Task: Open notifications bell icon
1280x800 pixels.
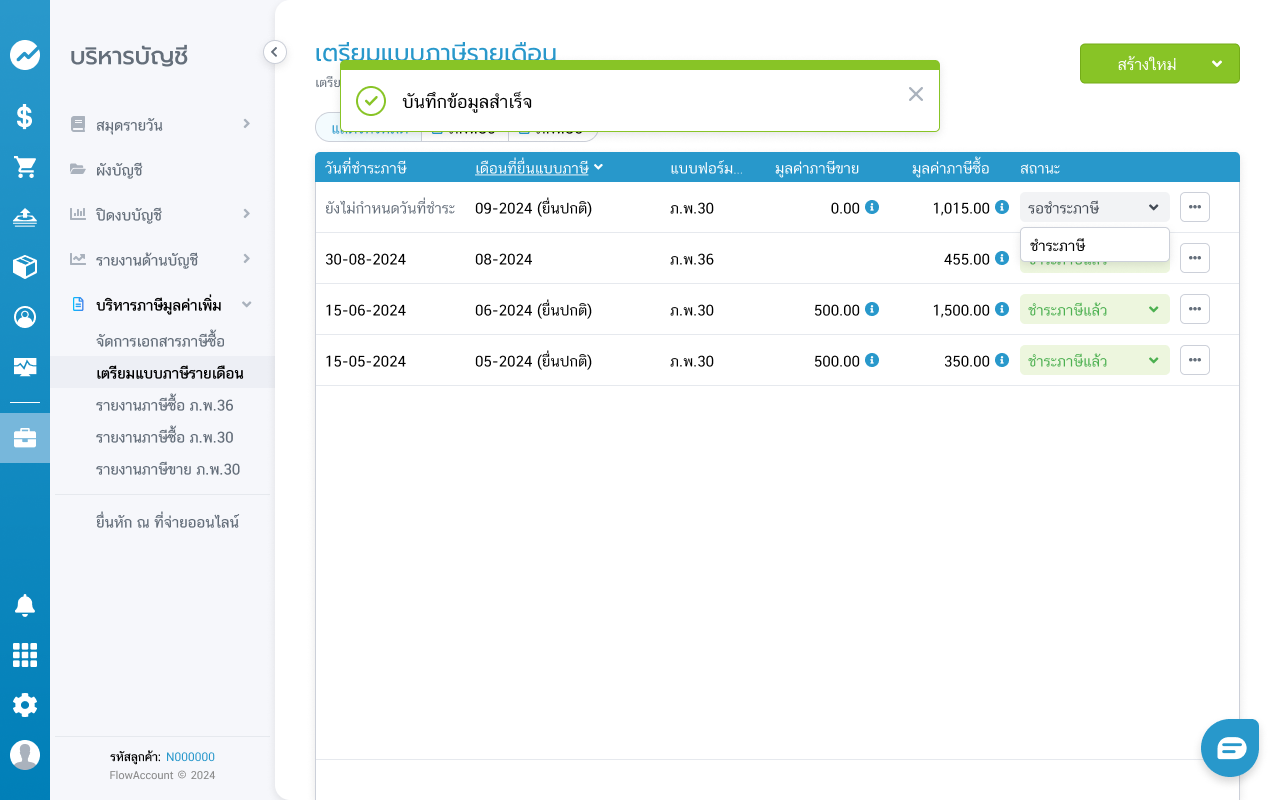Action: (25, 605)
